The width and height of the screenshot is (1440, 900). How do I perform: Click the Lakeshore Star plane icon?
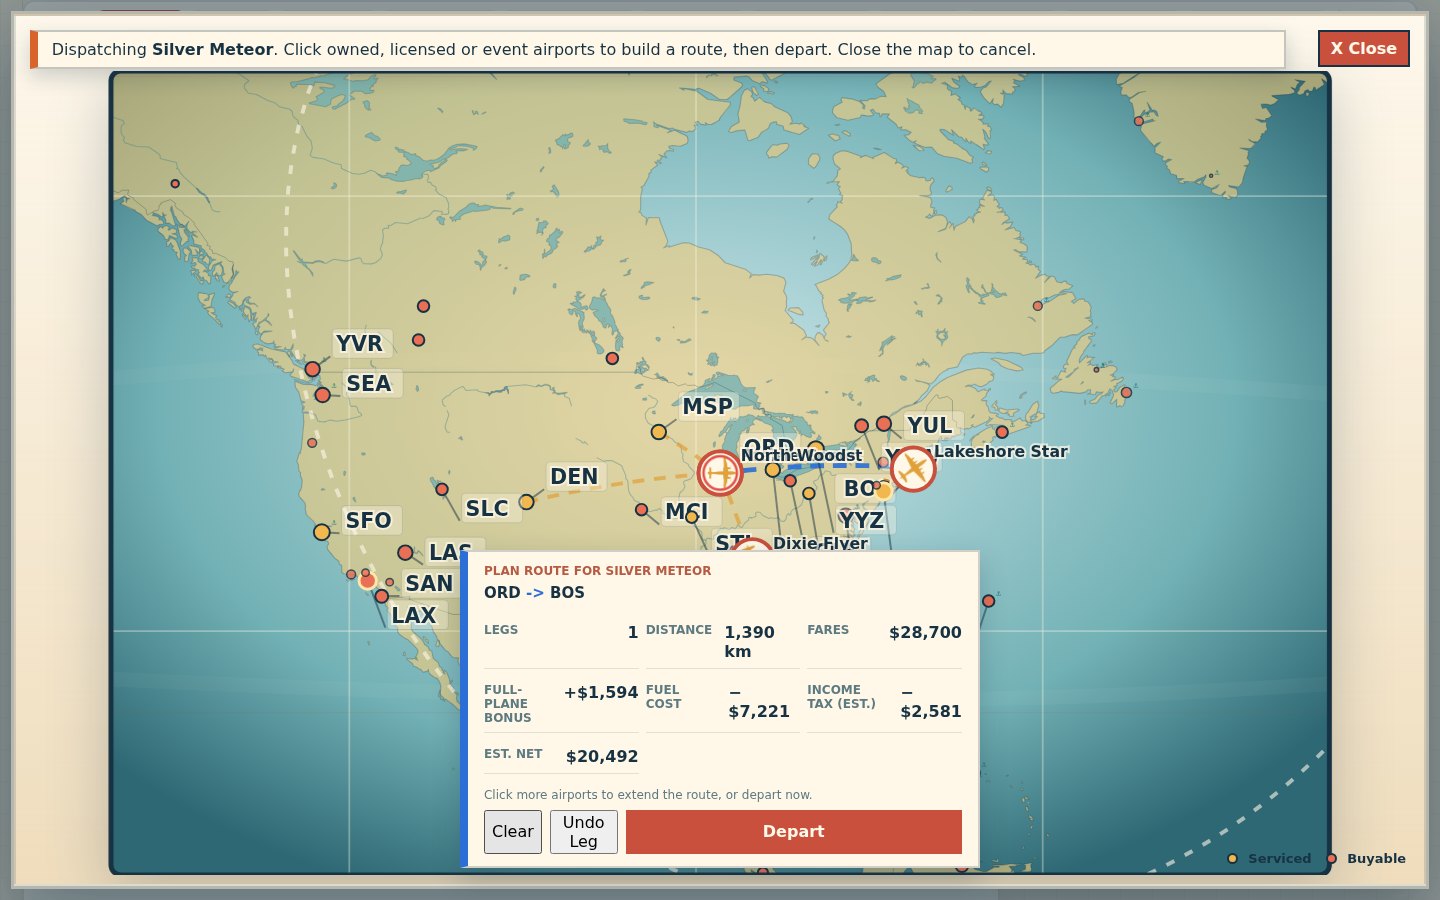tap(912, 469)
